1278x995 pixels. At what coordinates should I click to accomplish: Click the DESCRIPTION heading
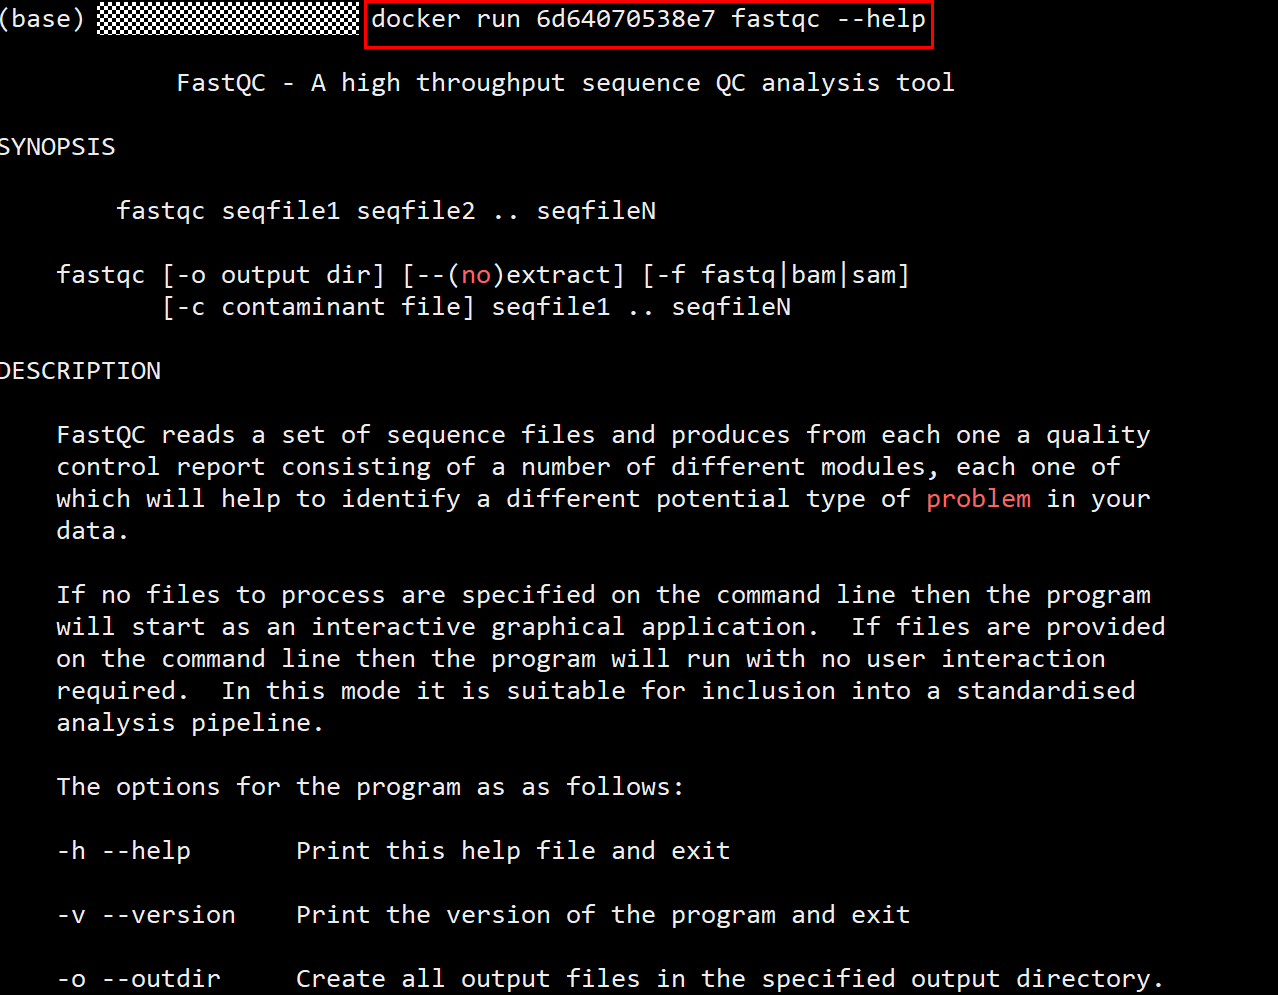point(80,371)
